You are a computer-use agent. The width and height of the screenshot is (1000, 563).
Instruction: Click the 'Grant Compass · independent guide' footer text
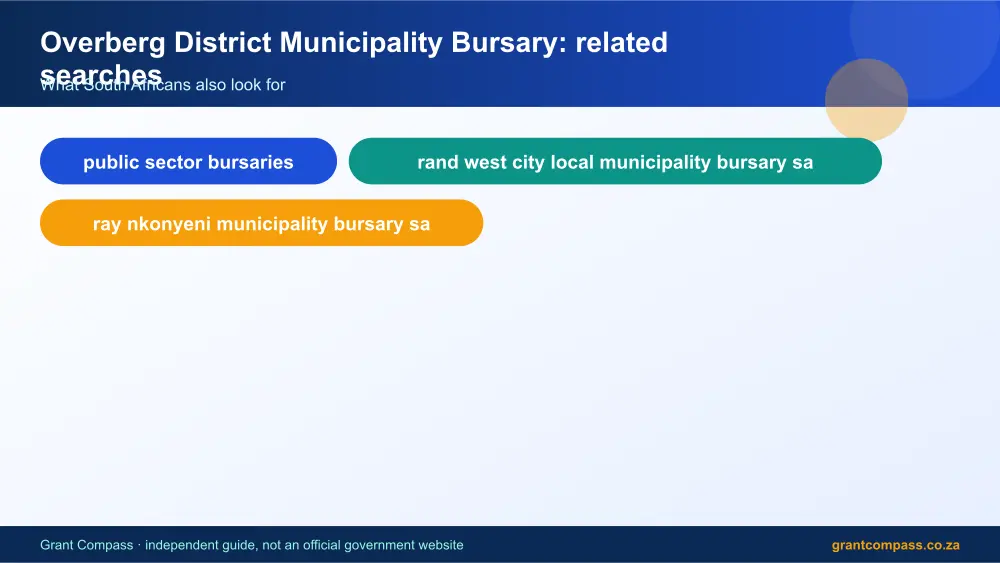point(251,545)
